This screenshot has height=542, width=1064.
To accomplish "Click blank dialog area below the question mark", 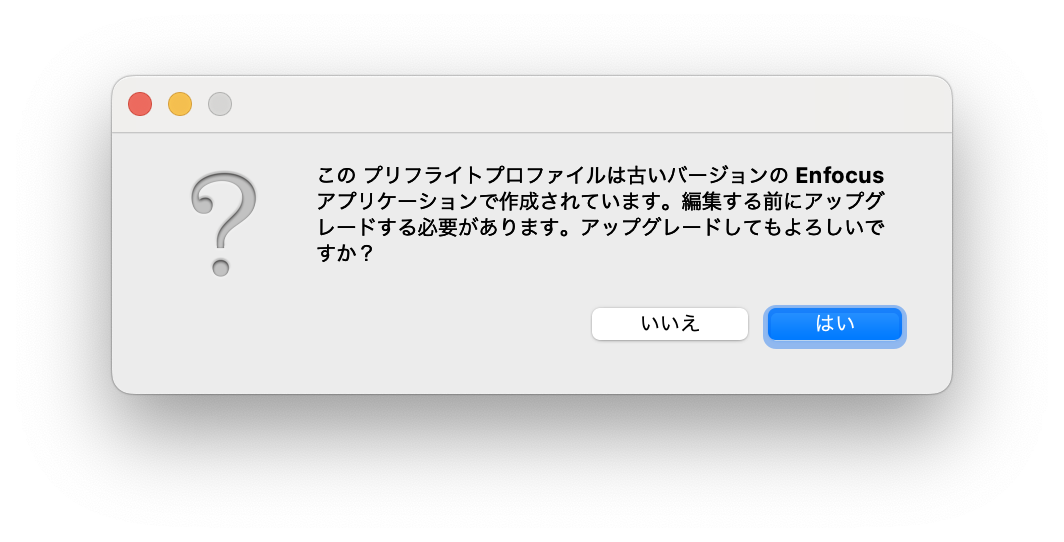I will [x=223, y=332].
